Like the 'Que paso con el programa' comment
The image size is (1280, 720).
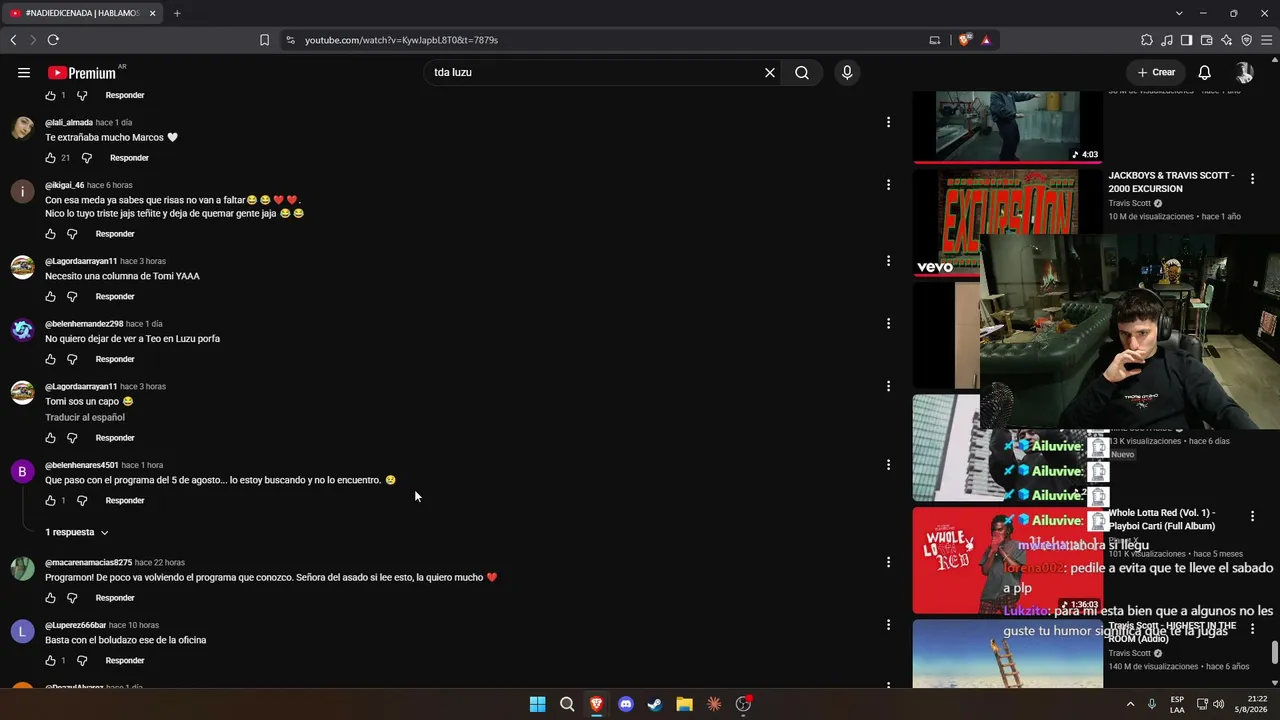tap(50, 501)
